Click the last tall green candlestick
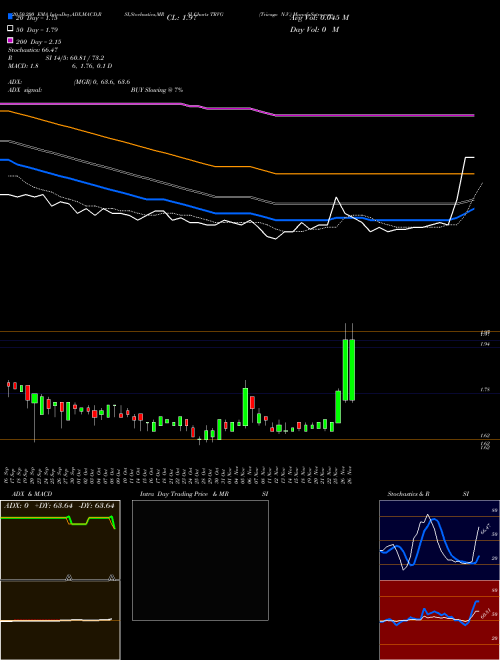Screen dimensions: 500x660 pyautogui.click(x=352, y=370)
